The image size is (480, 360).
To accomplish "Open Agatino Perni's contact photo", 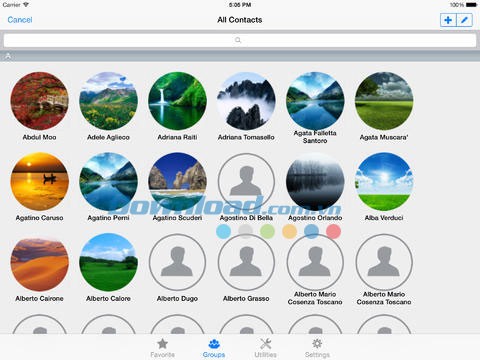I will click(108, 182).
